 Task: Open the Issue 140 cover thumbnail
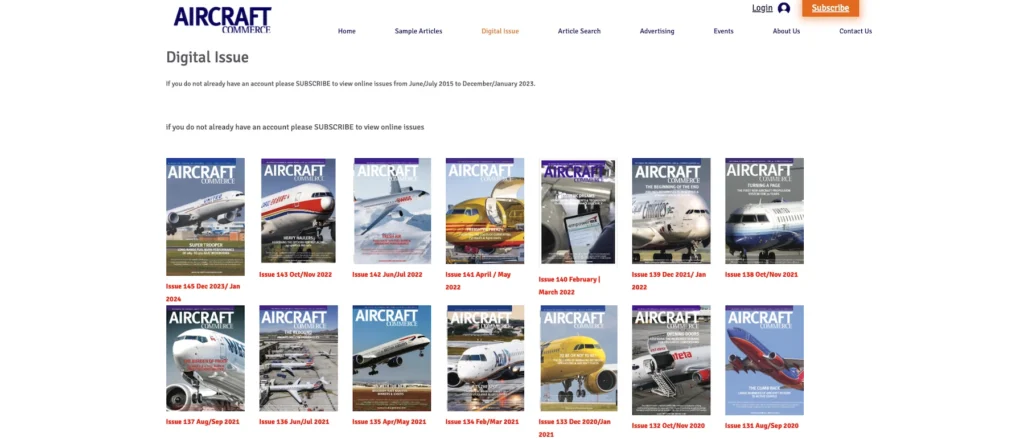pyautogui.click(x=578, y=212)
